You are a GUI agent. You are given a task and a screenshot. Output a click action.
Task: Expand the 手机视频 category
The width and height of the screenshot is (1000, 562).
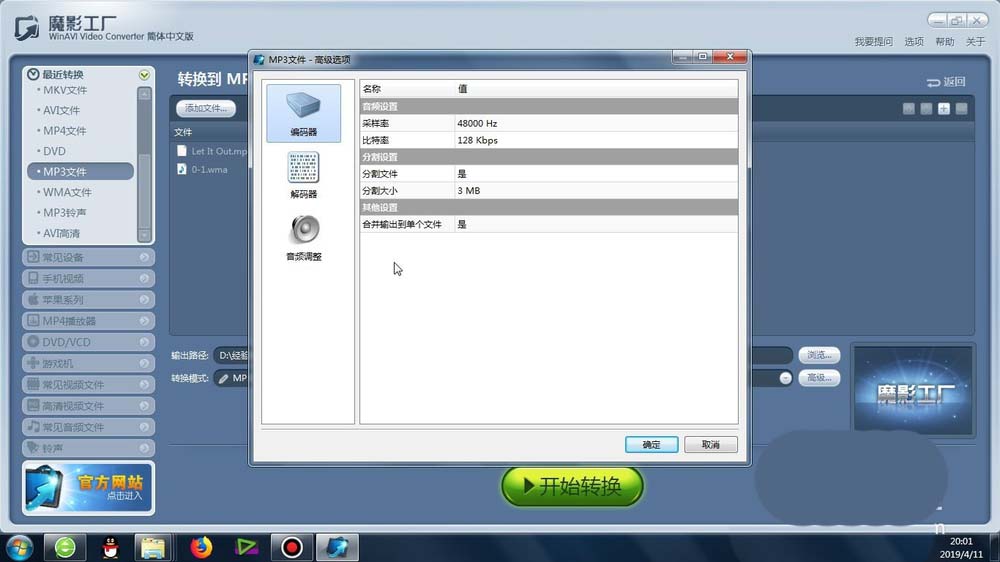88,278
